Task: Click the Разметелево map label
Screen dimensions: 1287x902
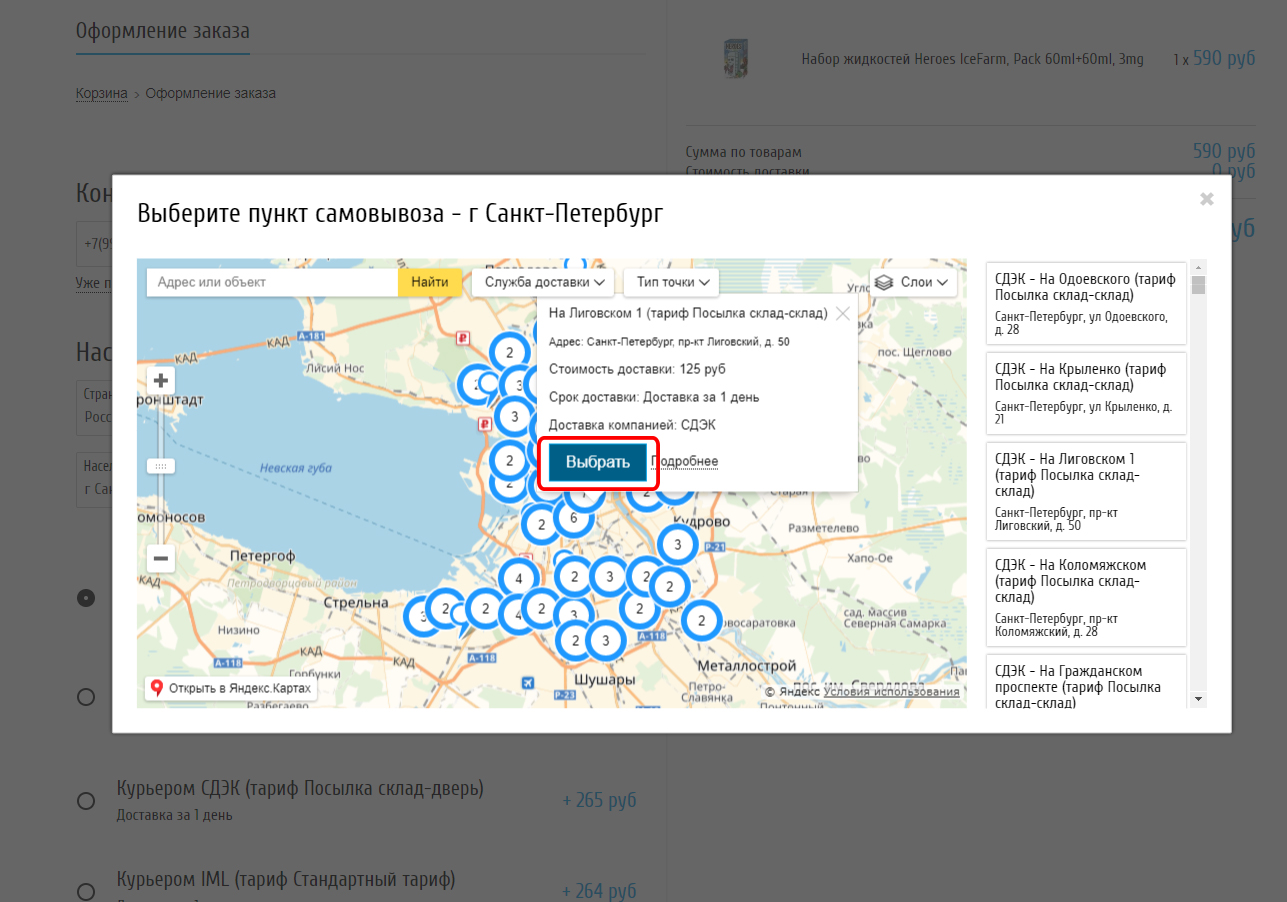Action: 824,527
